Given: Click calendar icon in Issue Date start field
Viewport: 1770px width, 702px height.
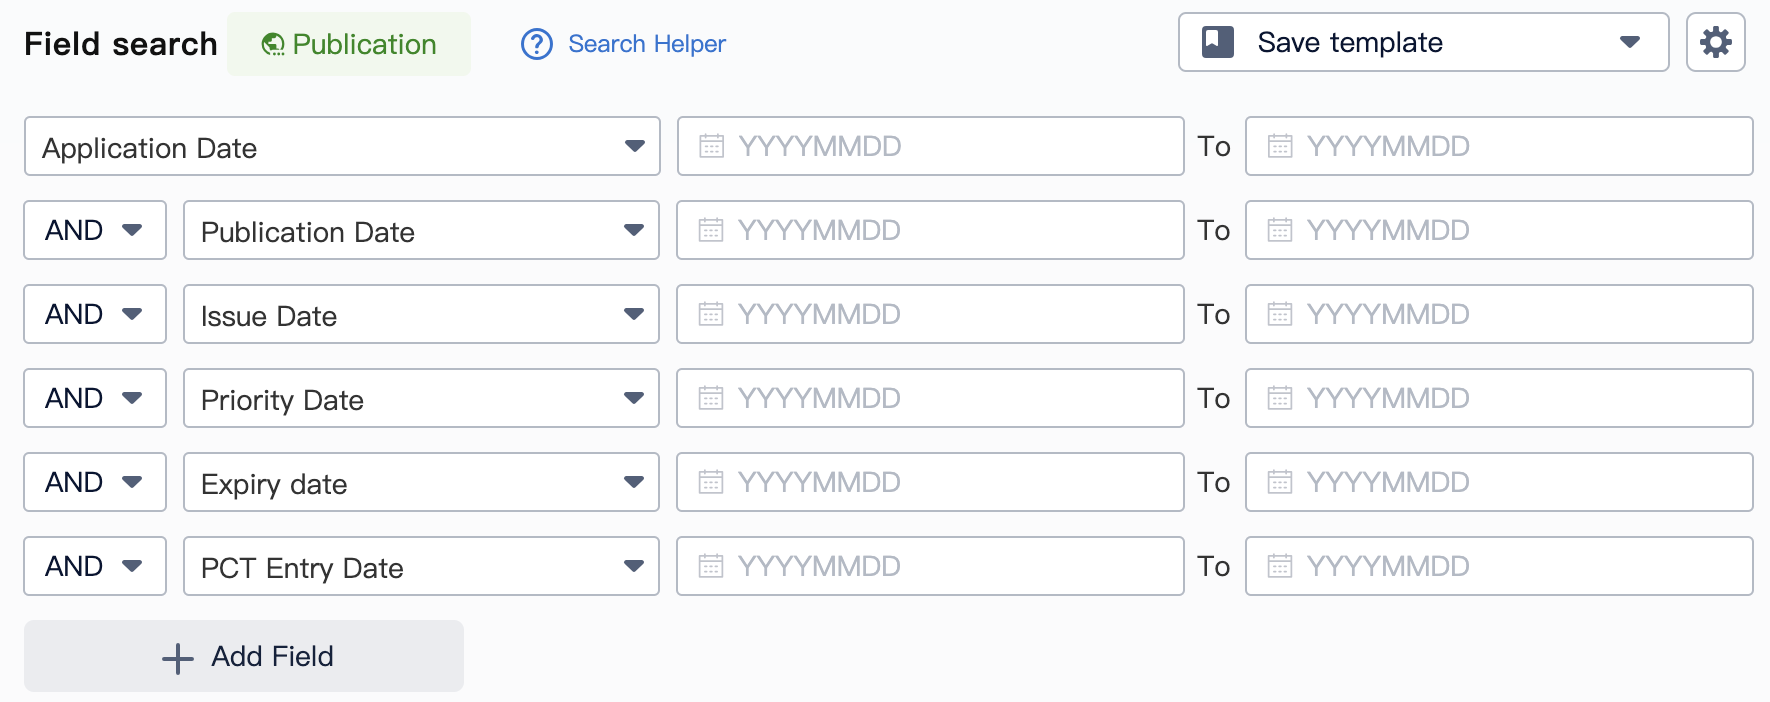Looking at the screenshot, I should [x=711, y=314].
